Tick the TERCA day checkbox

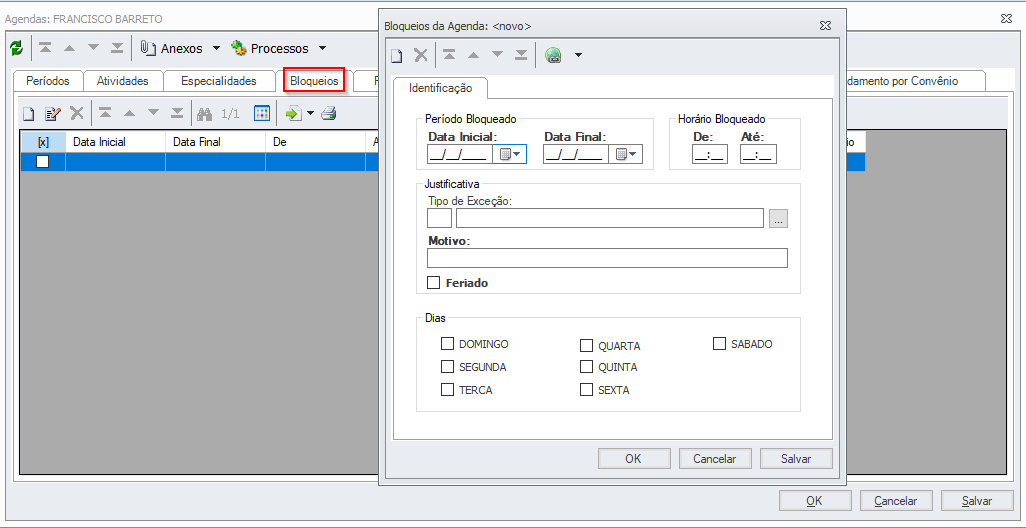tap(448, 389)
